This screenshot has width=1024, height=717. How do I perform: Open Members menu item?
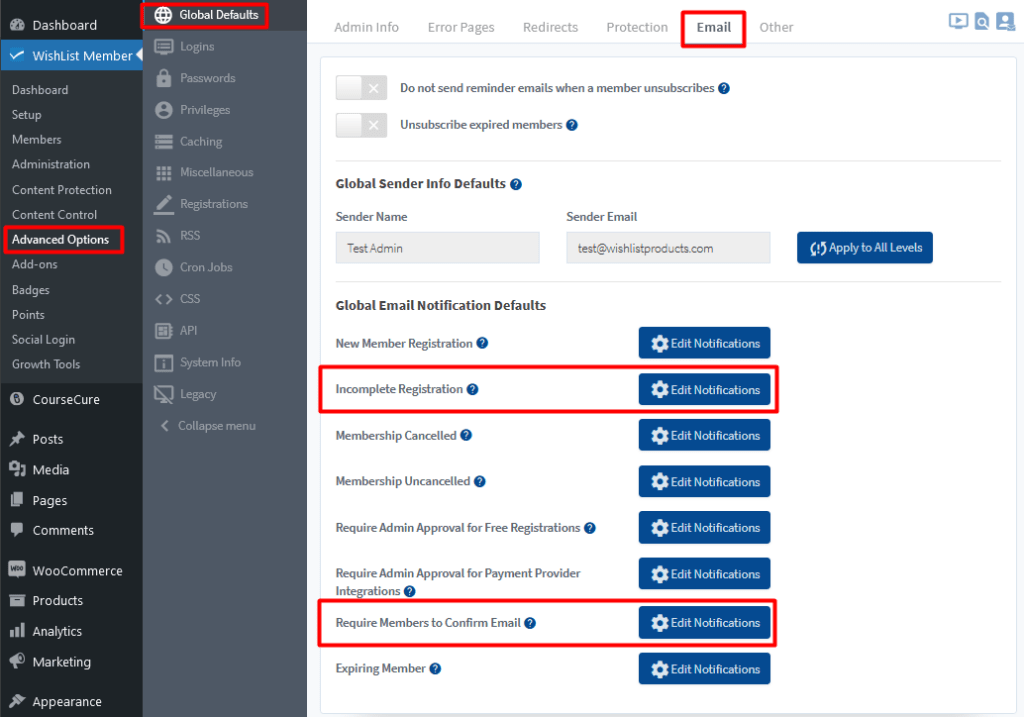point(37,140)
